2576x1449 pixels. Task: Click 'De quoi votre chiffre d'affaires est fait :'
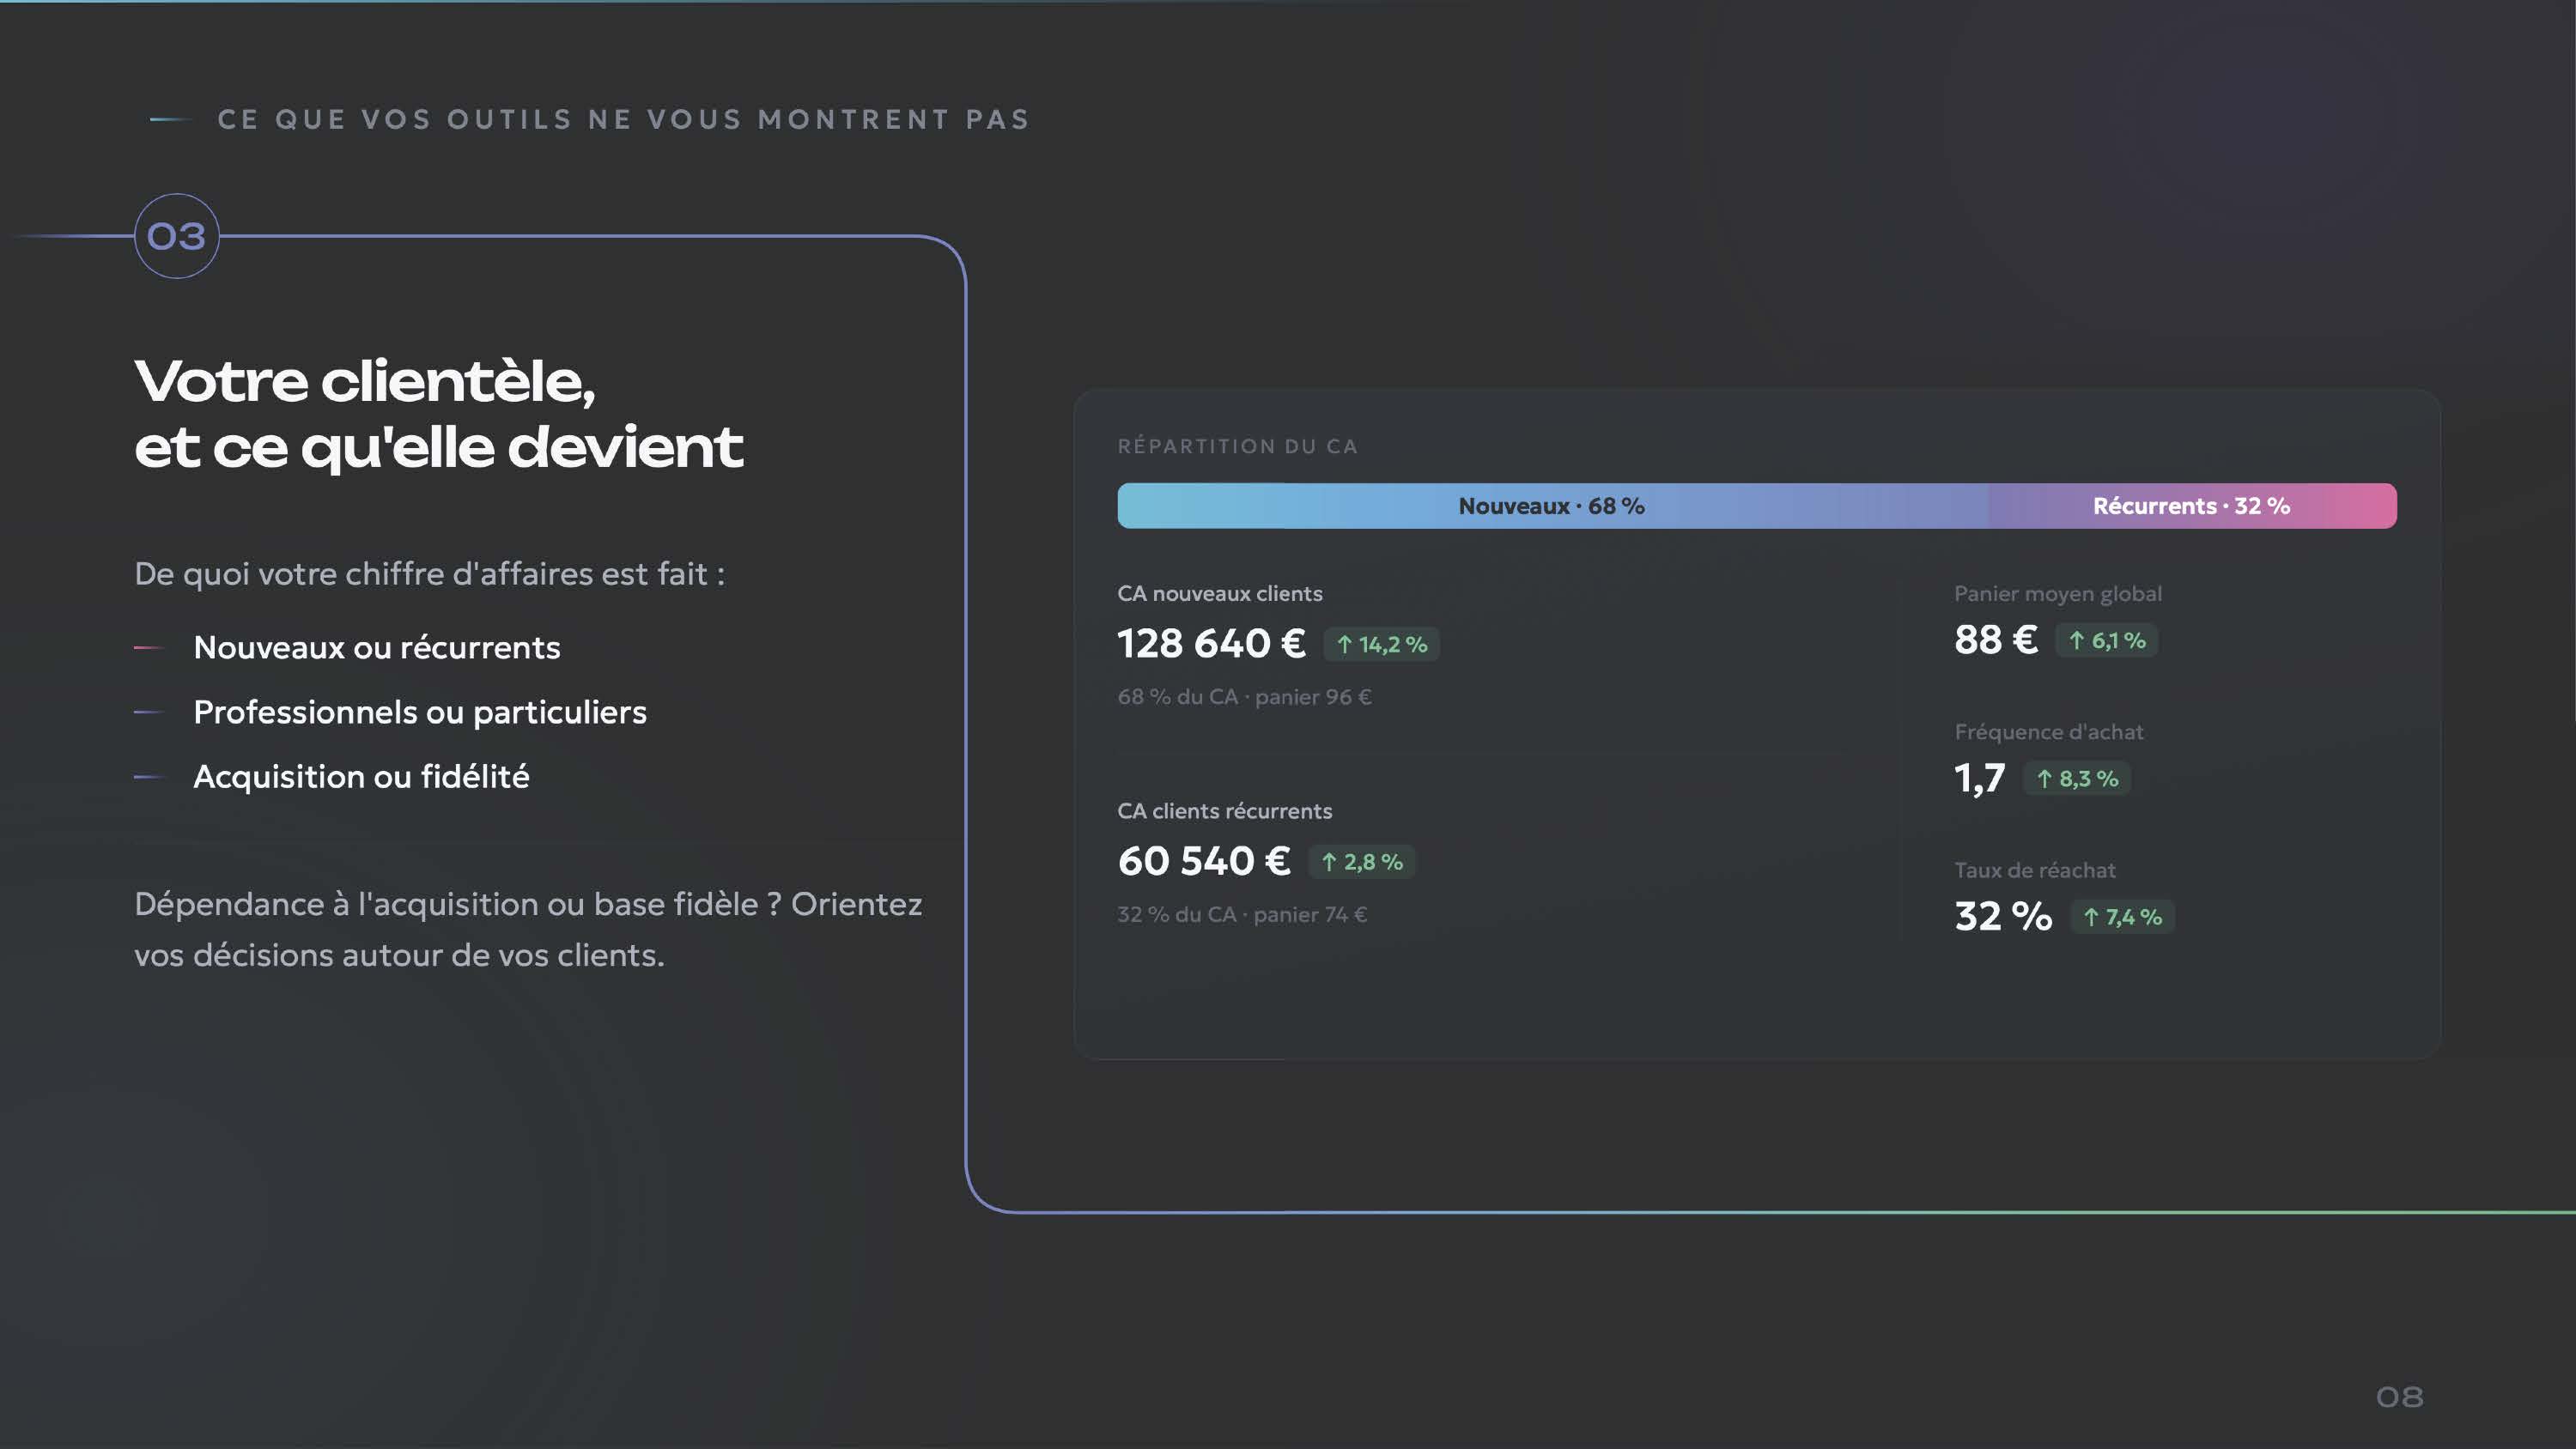tap(430, 574)
